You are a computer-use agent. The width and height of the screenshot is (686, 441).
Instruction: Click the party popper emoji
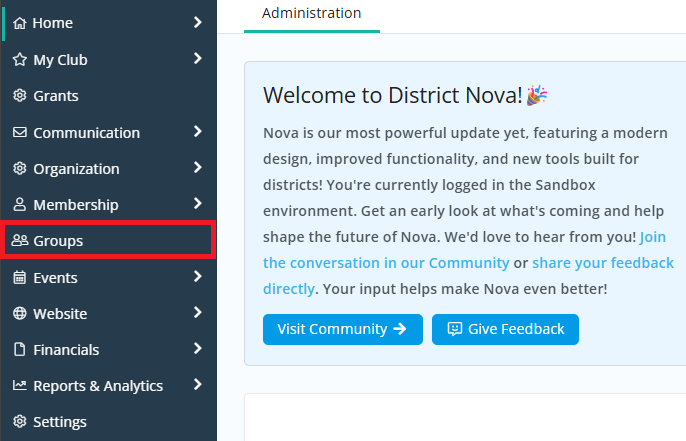(x=537, y=95)
